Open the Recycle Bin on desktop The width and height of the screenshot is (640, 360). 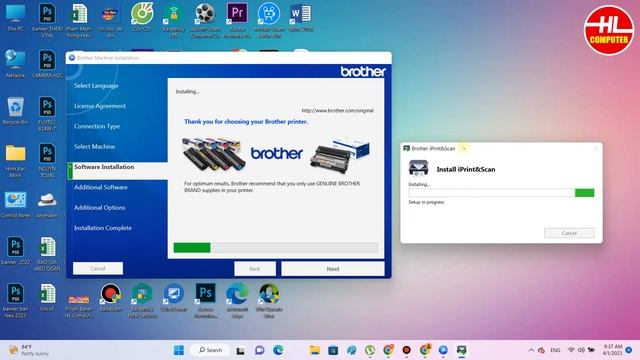pos(15,111)
